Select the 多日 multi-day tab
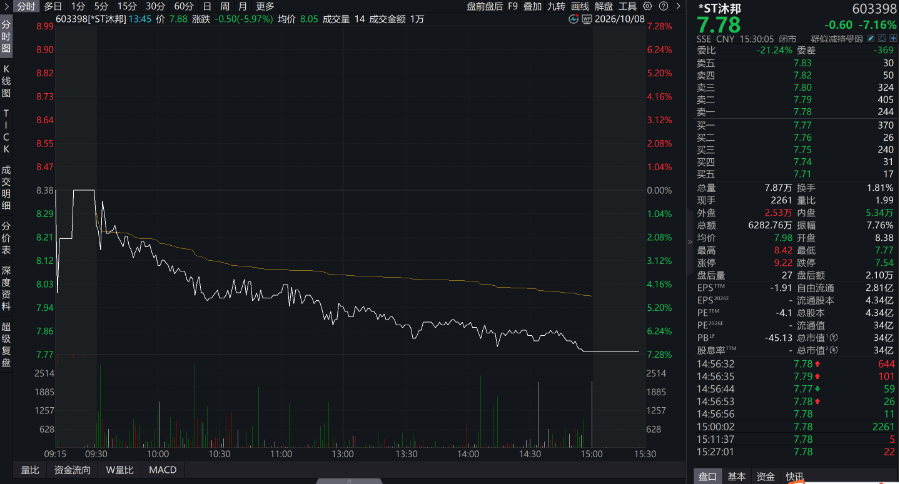Image resolution: width=899 pixels, height=484 pixels. pos(53,6)
